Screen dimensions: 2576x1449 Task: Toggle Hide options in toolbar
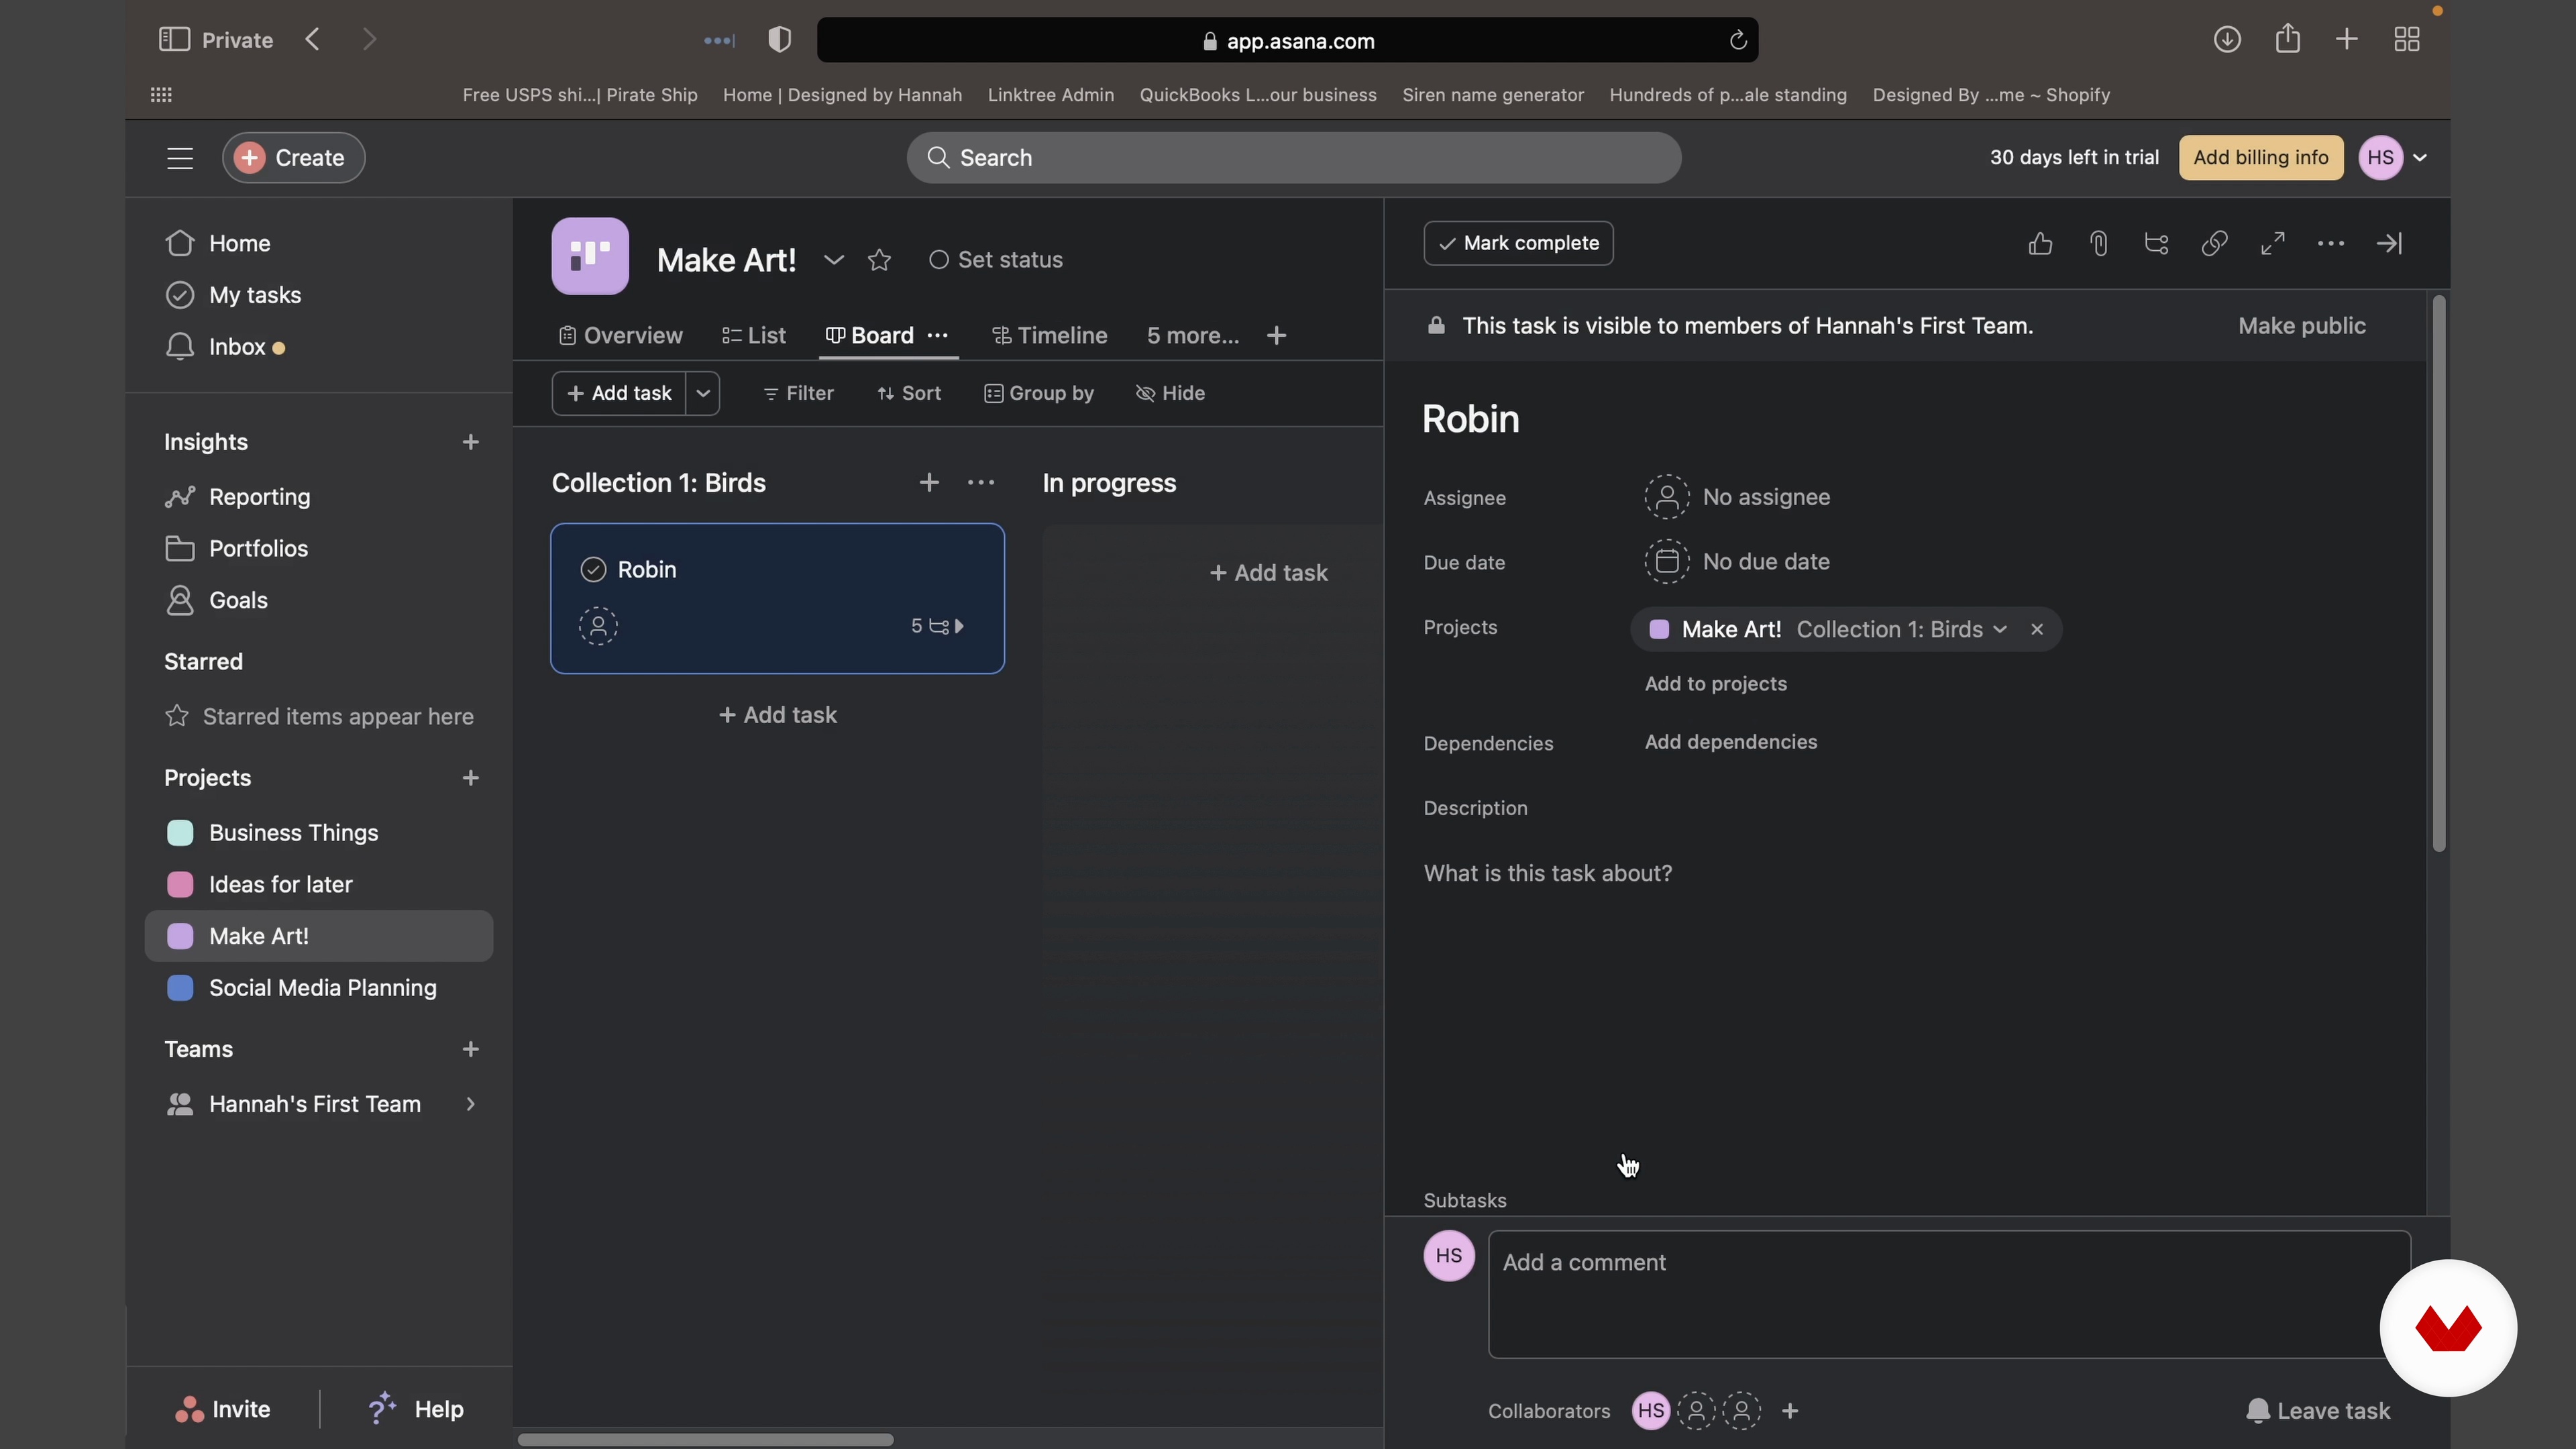pyautogui.click(x=1170, y=393)
